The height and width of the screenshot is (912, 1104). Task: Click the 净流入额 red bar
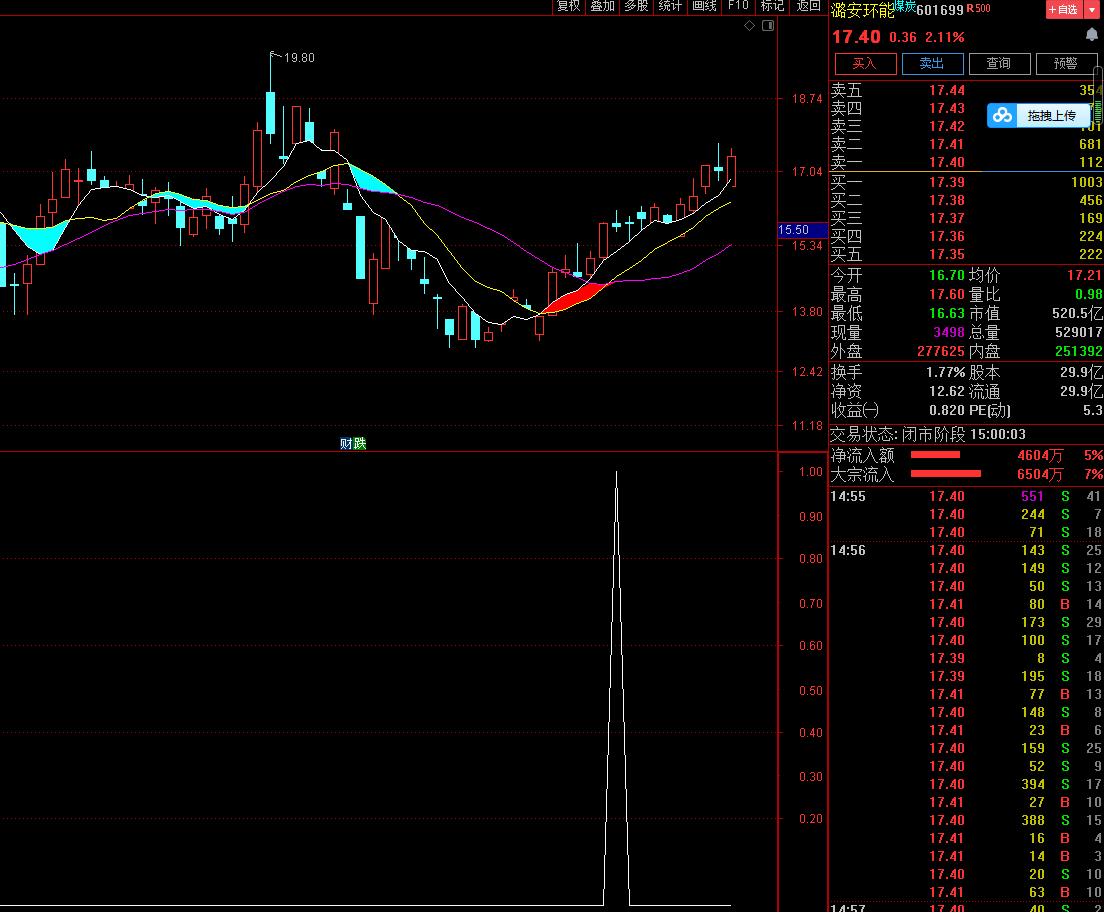(936, 455)
